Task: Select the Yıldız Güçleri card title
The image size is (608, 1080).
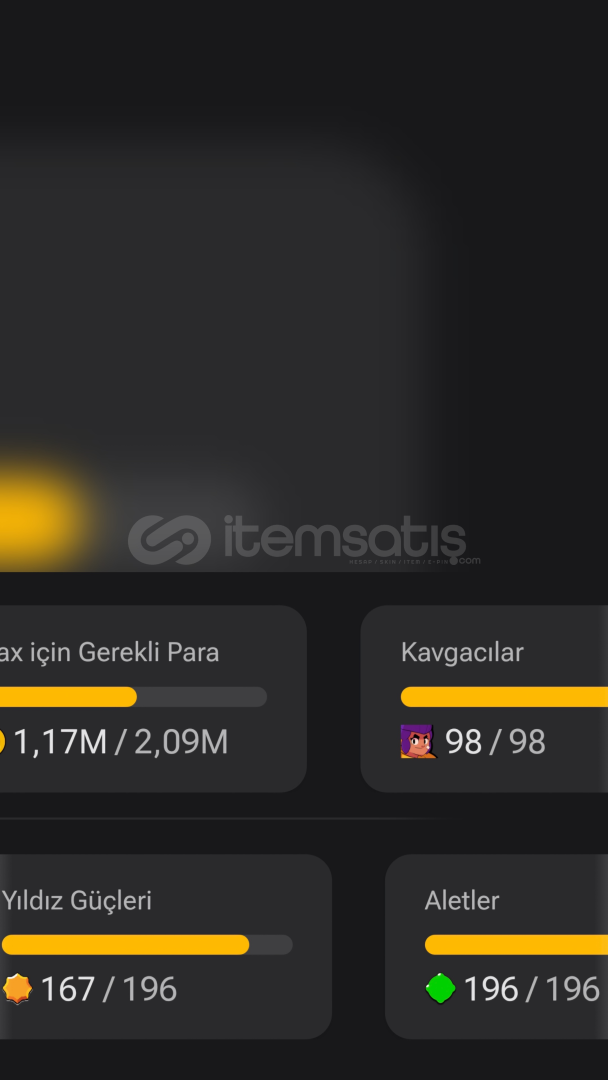Action: pyautogui.click(x=77, y=901)
